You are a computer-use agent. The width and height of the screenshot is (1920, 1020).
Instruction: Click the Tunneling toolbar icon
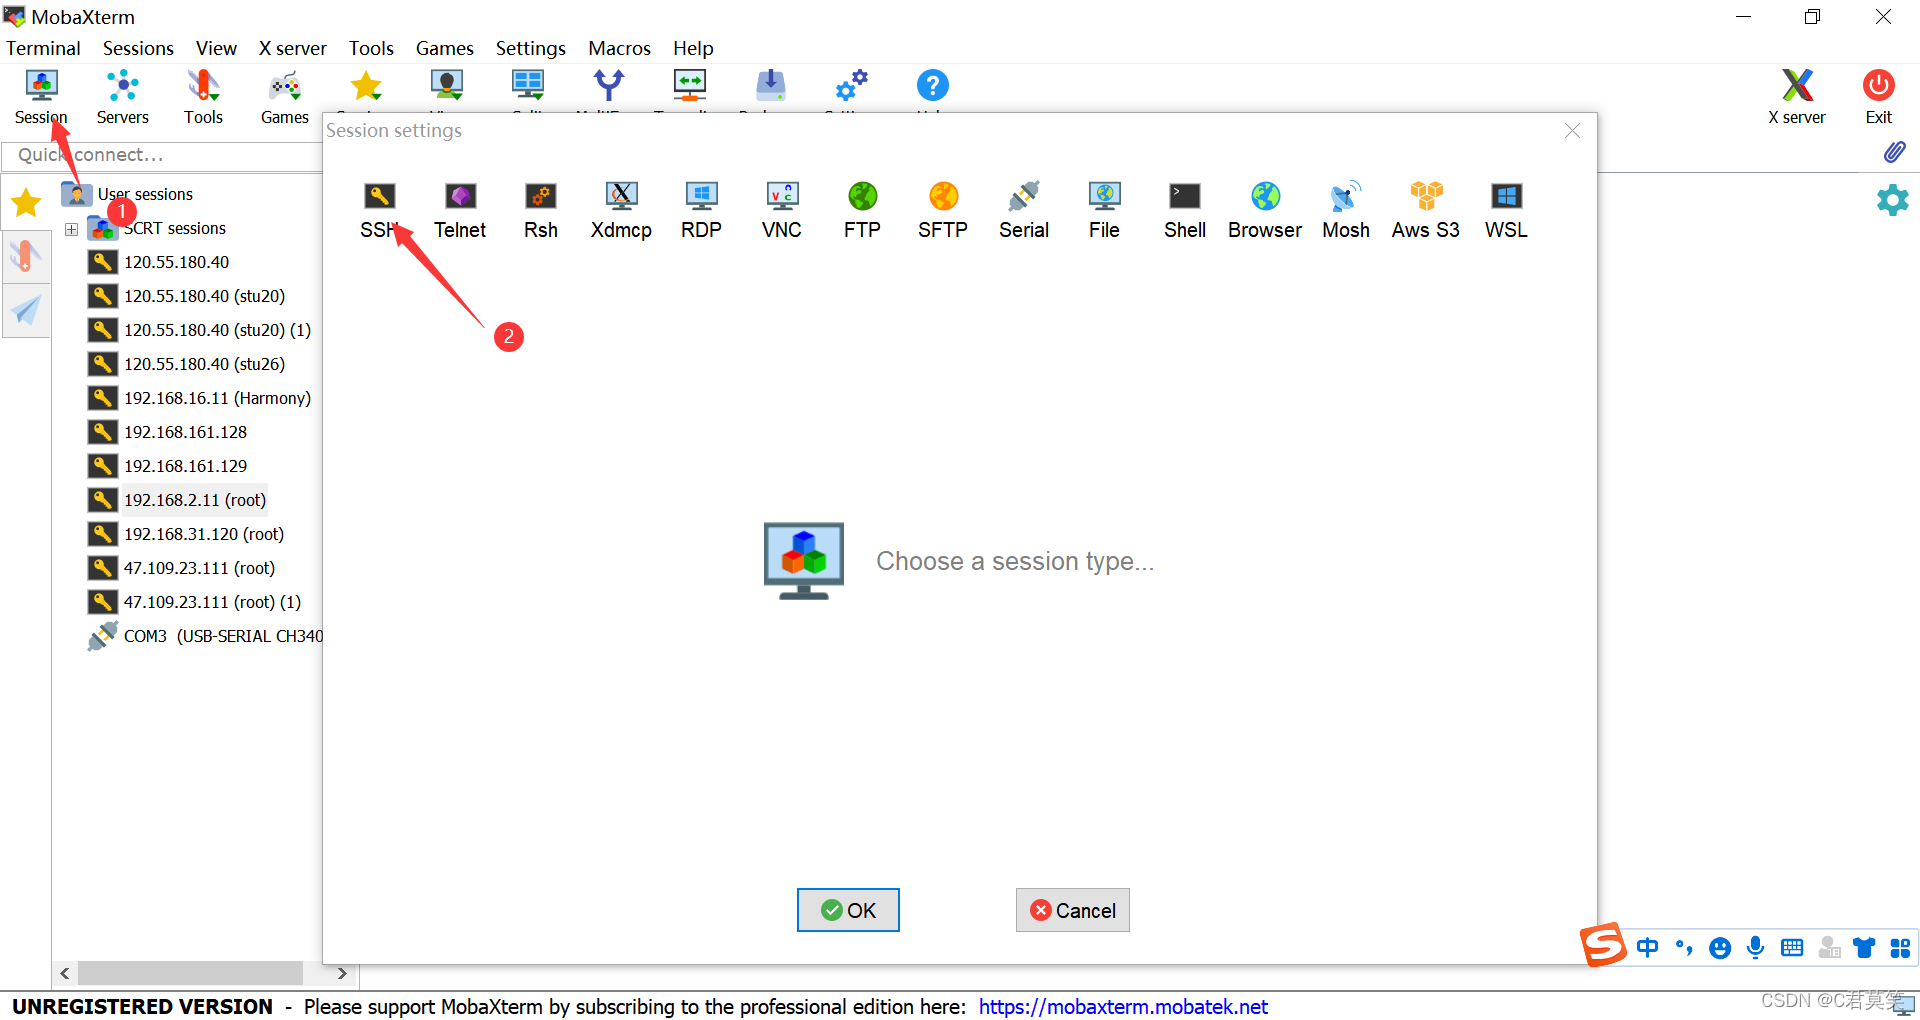point(690,86)
